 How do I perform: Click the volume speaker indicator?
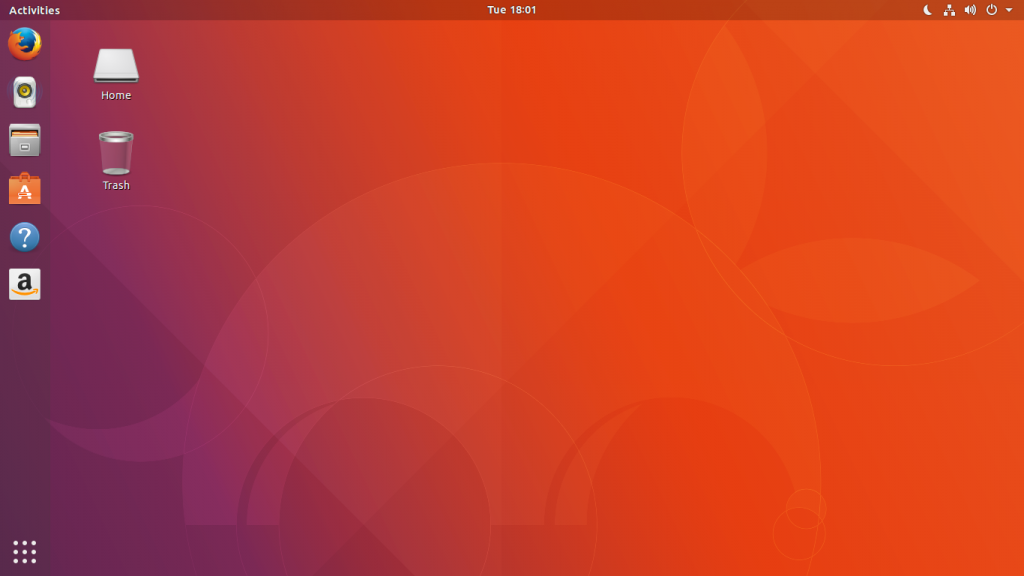969,10
